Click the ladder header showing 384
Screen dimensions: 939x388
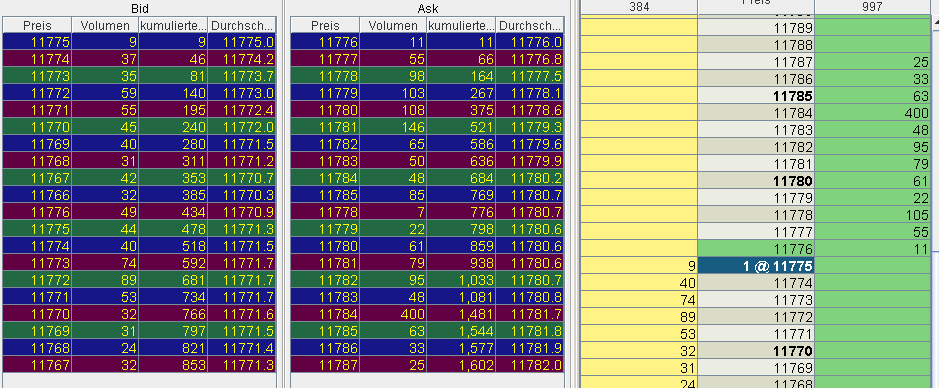tap(639, 7)
